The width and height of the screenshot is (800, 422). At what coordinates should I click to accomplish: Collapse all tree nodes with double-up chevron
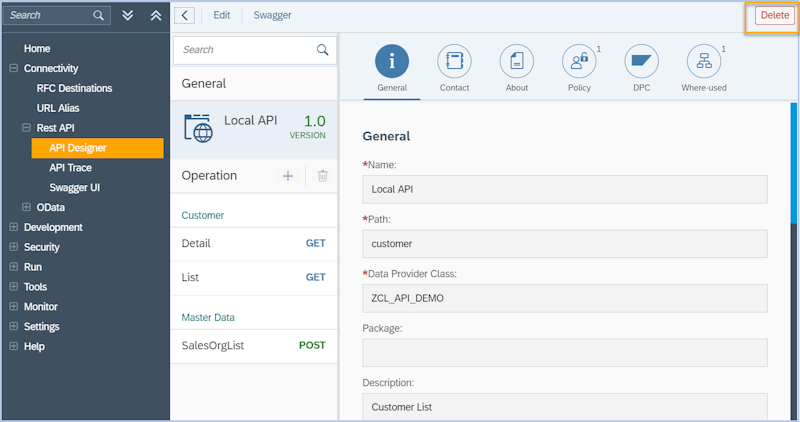(x=155, y=15)
